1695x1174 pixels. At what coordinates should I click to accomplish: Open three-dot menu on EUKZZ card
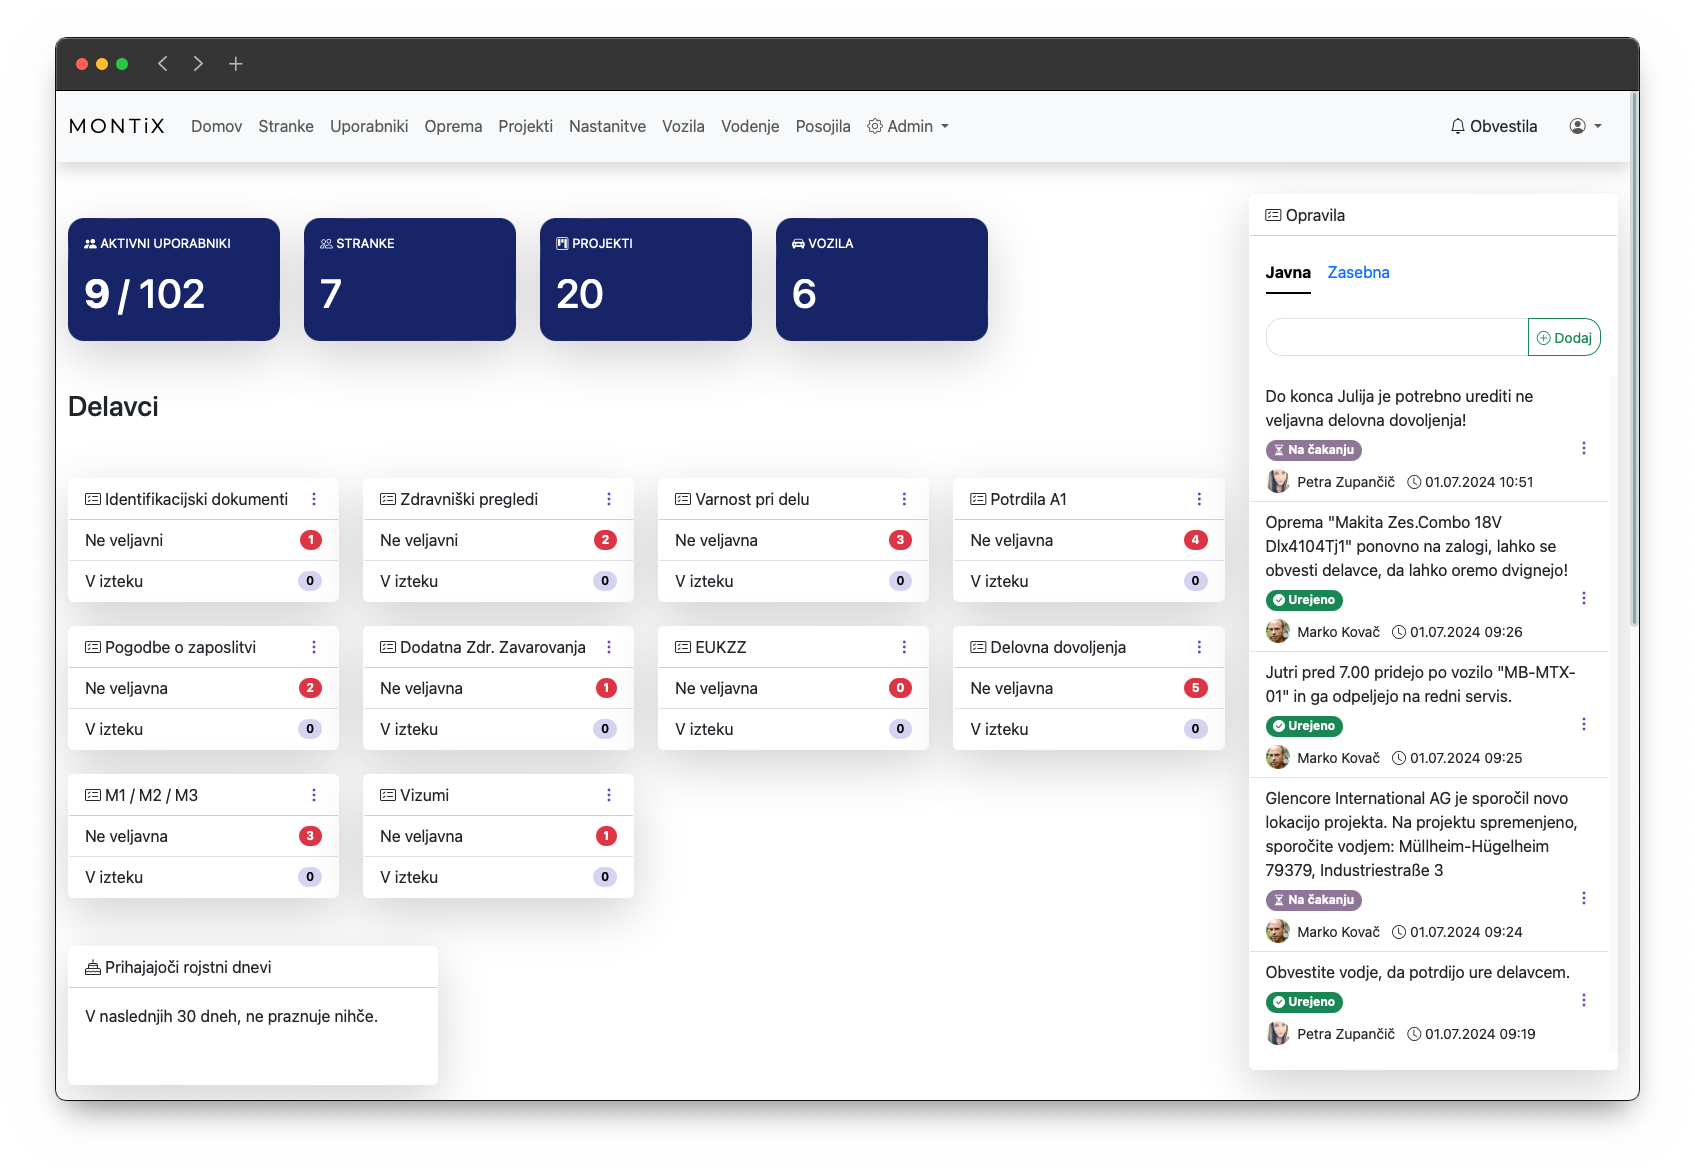pyautogui.click(x=904, y=647)
